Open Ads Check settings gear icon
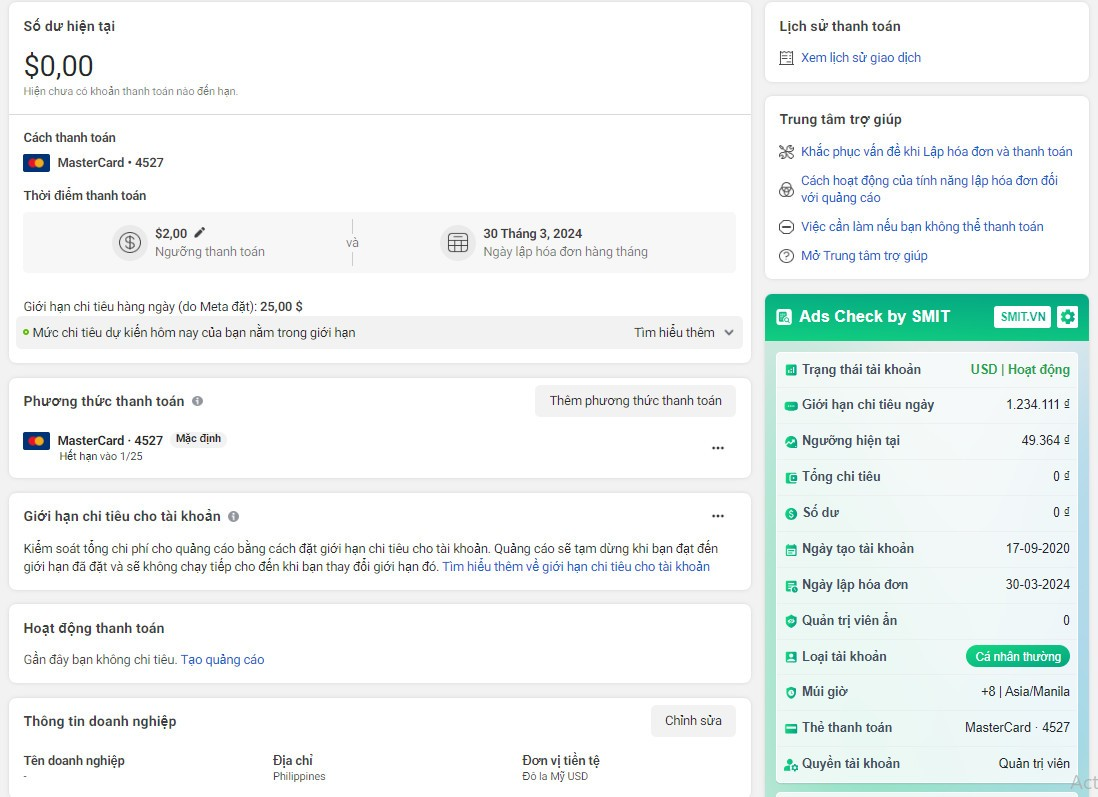Image resolution: width=1098 pixels, height=797 pixels. pyautogui.click(x=1067, y=317)
